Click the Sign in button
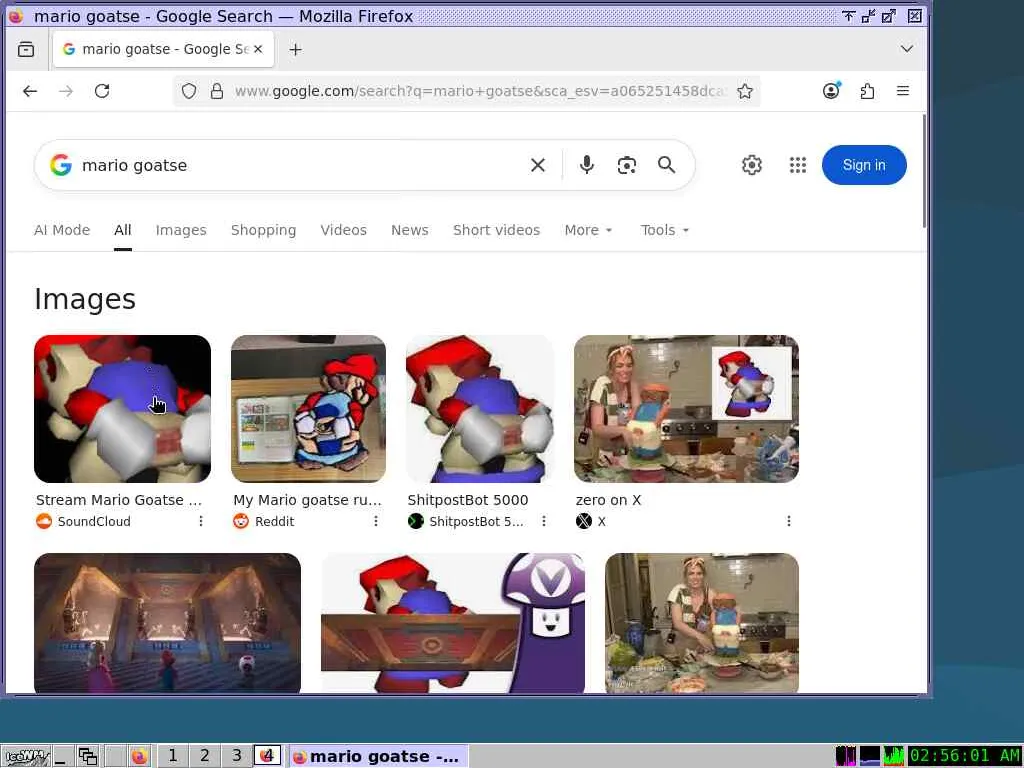The image size is (1024, 768). coord(864,165)
